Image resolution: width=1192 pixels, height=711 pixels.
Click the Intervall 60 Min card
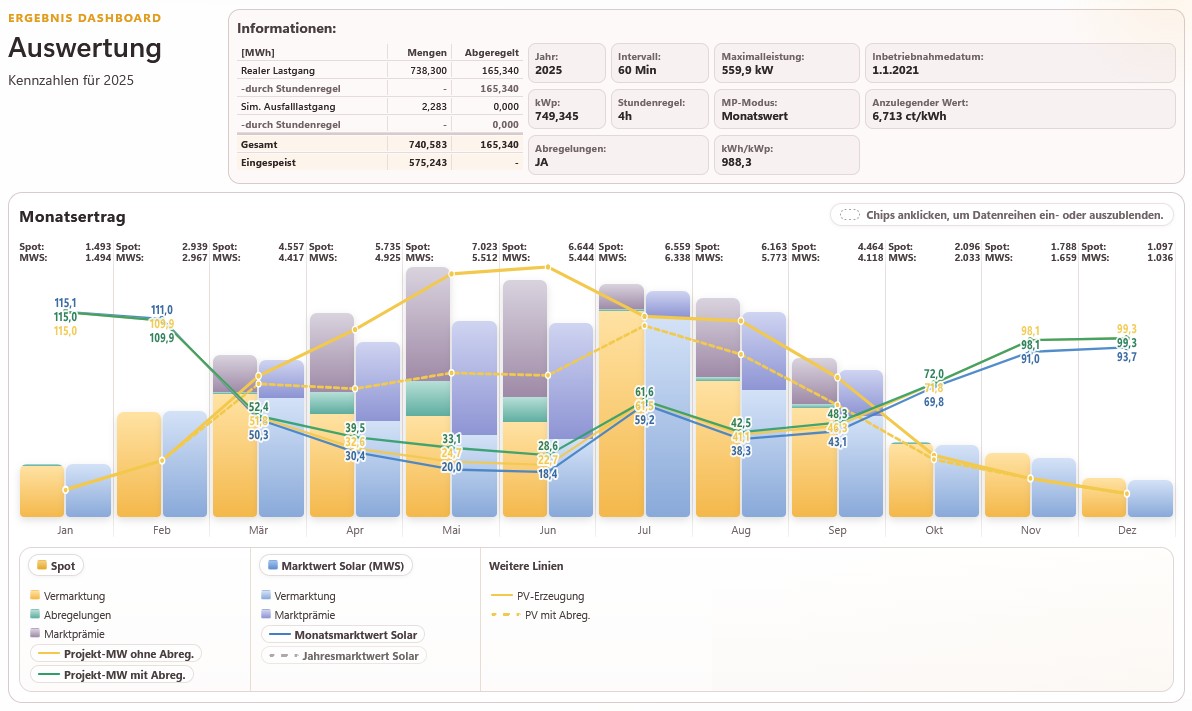(660, 63)
